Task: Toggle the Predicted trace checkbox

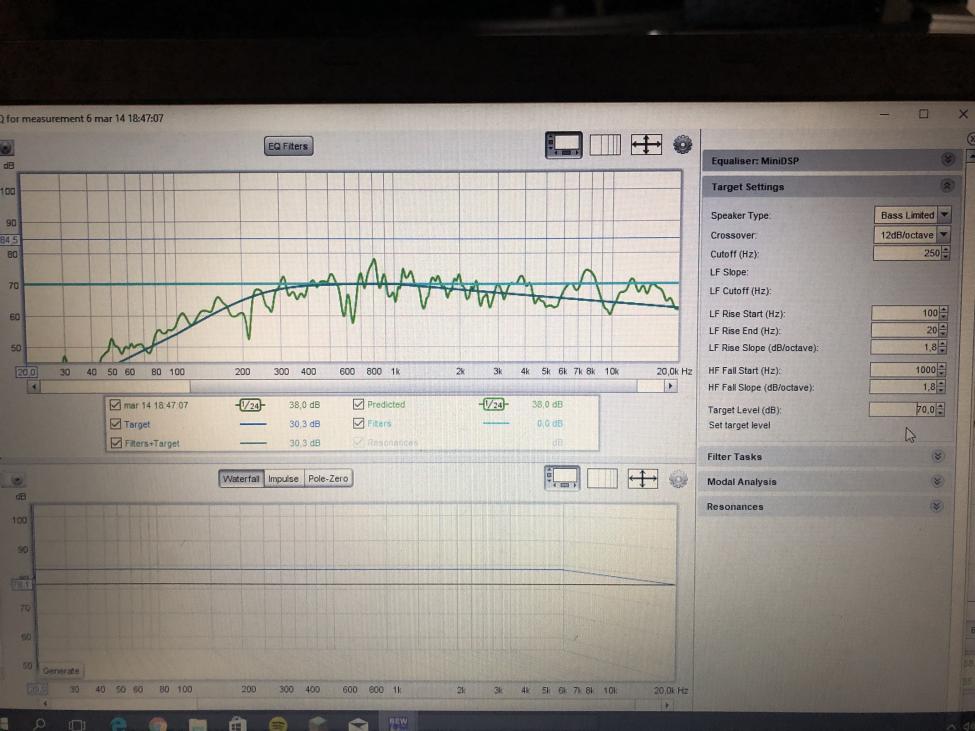Action: (x=358, y=404)
